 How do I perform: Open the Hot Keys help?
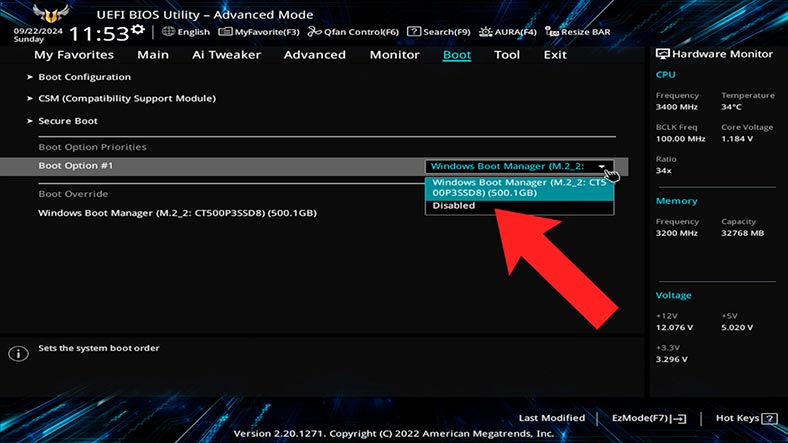(x=737, y=418)
